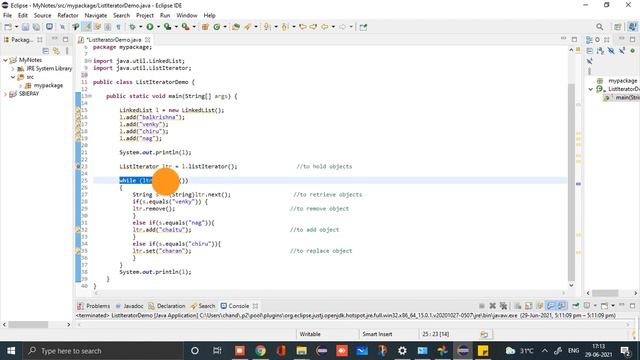The image size is (640, 360).
Task: Switch to the Javadoc tab
Action: point(129,306)
